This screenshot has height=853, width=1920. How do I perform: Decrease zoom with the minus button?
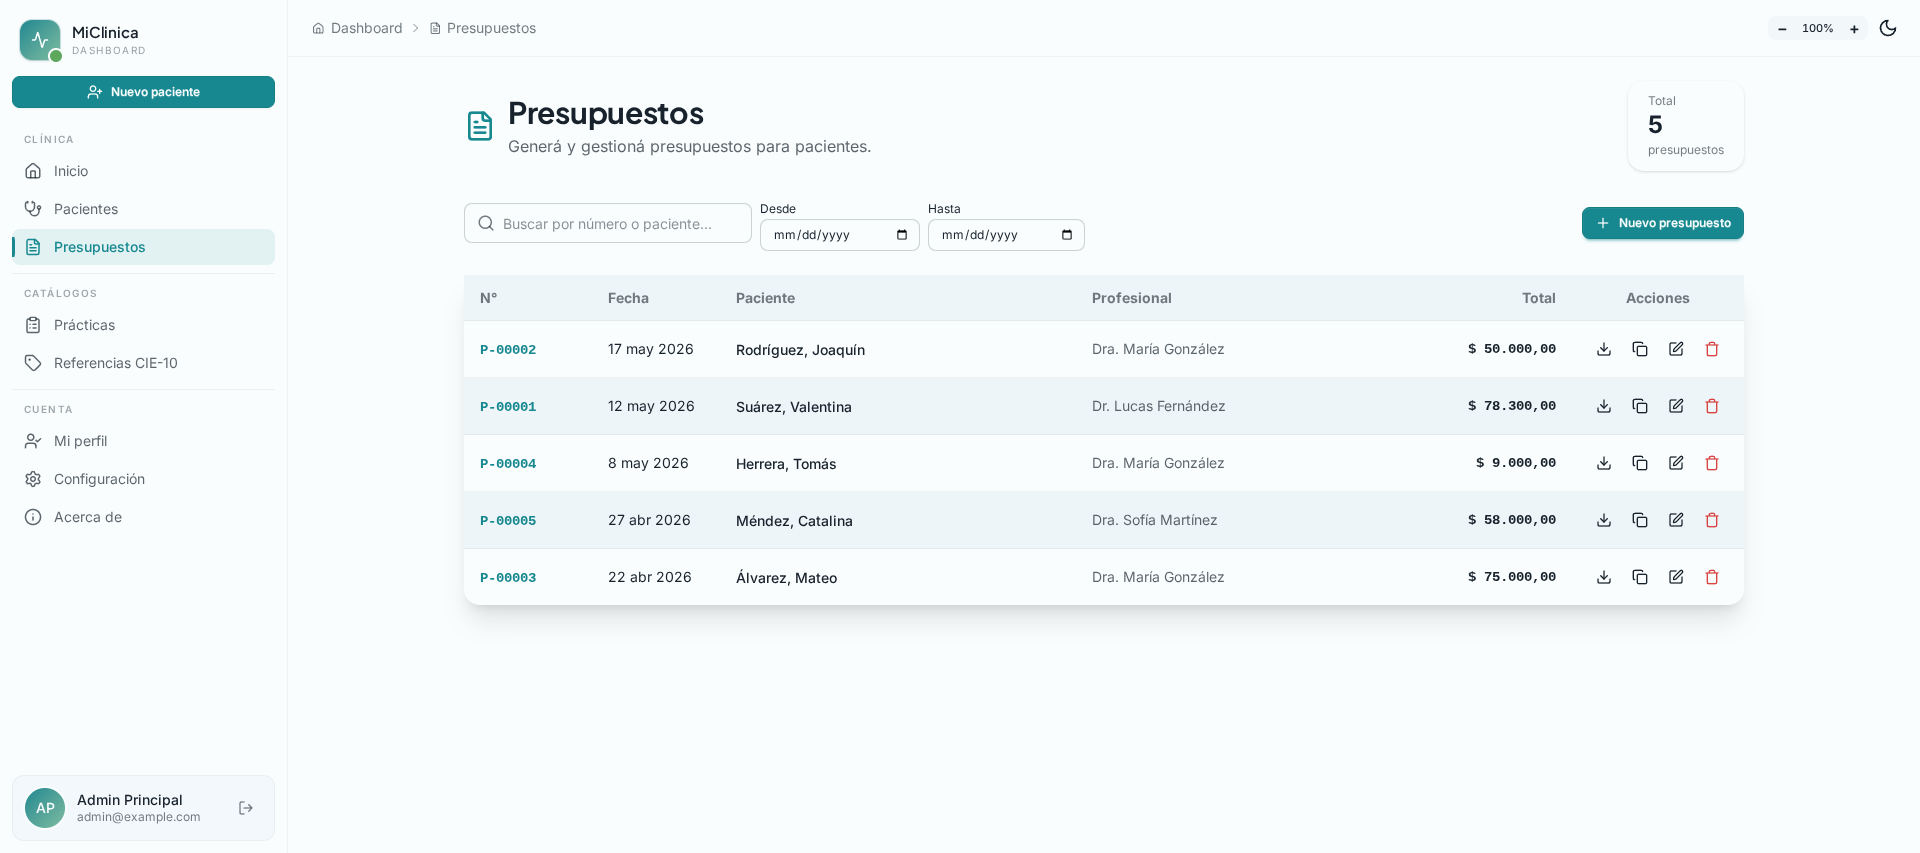click(x=1782, y=29)
